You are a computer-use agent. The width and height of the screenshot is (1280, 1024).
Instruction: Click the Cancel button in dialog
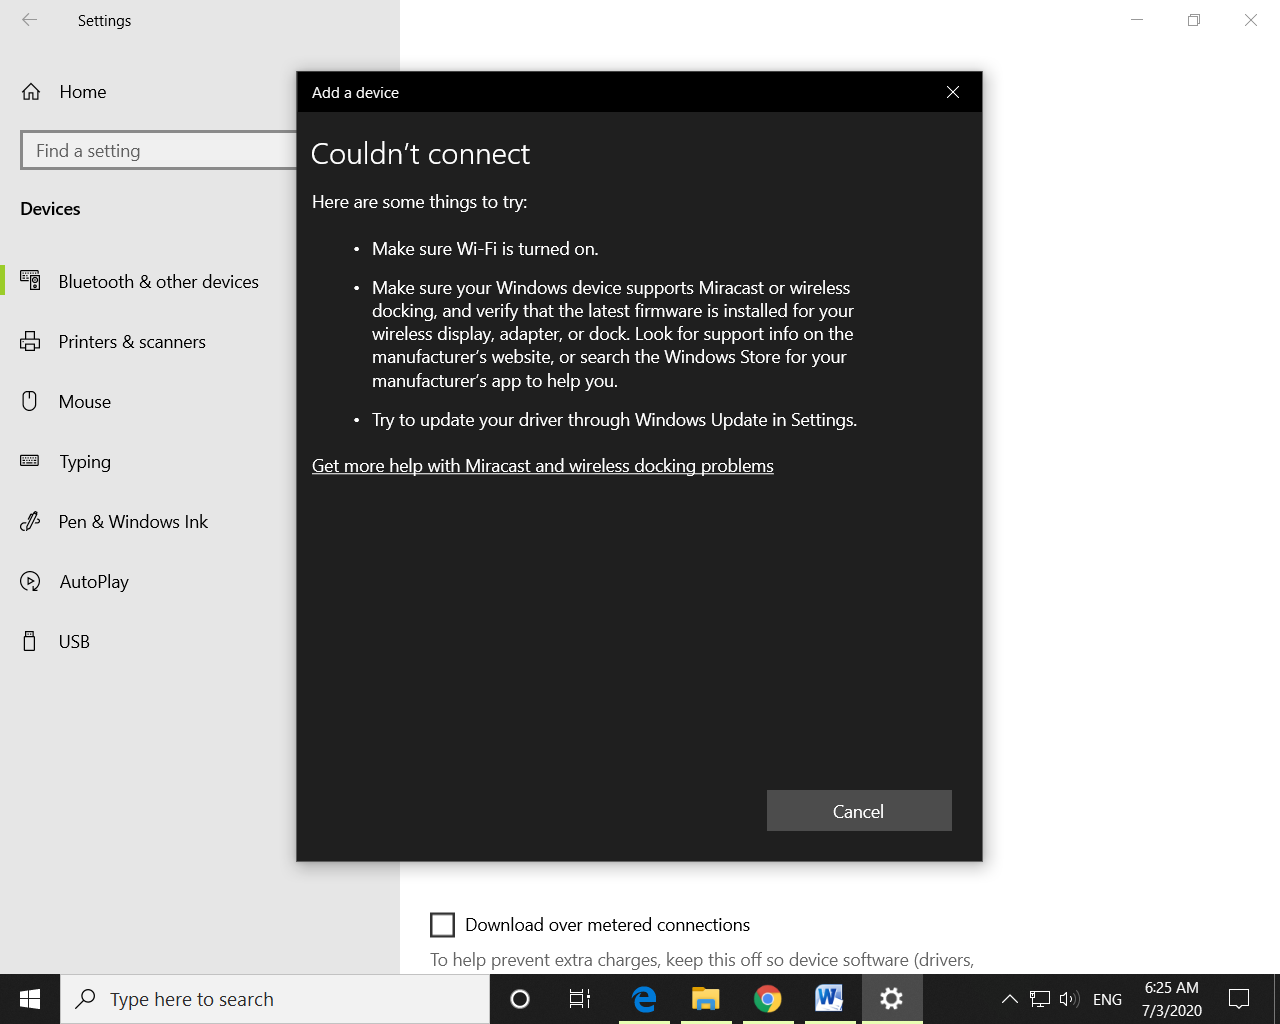859,811
